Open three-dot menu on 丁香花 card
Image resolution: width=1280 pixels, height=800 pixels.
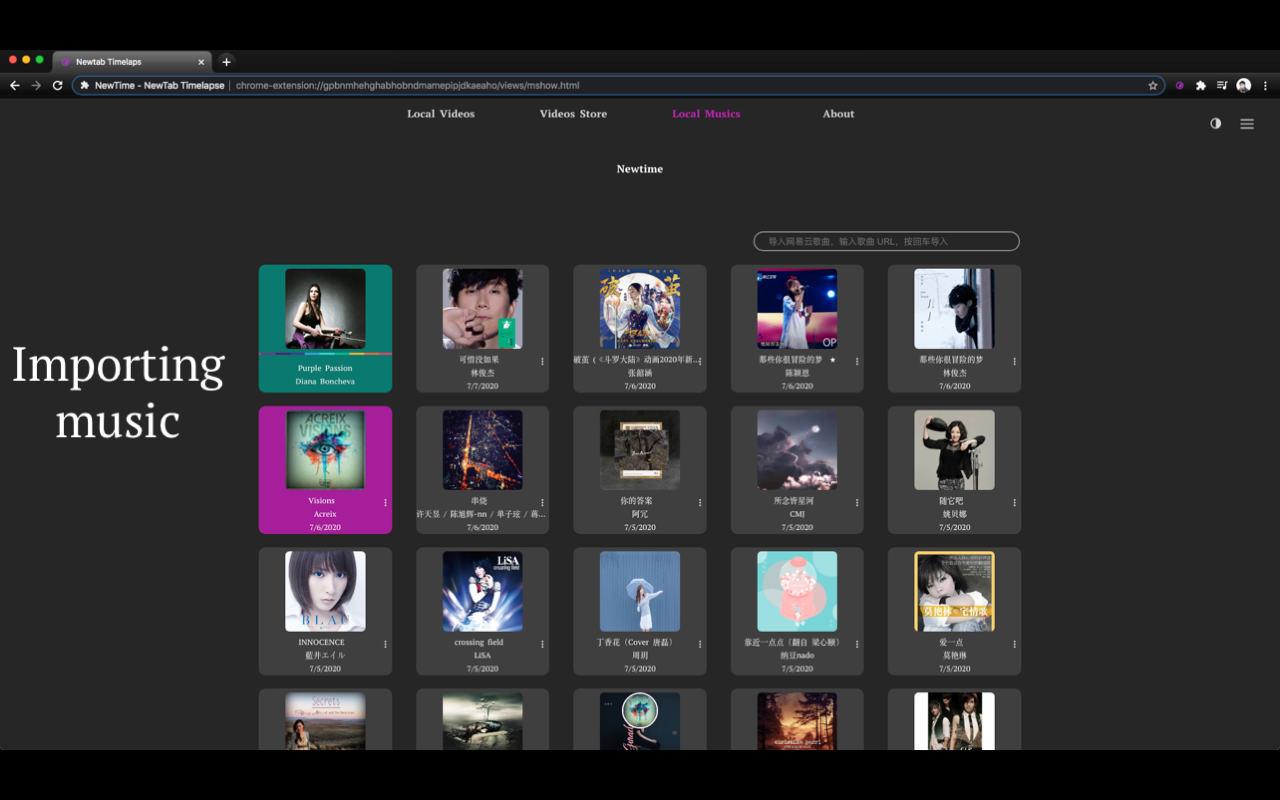click(x=700, y=644)
